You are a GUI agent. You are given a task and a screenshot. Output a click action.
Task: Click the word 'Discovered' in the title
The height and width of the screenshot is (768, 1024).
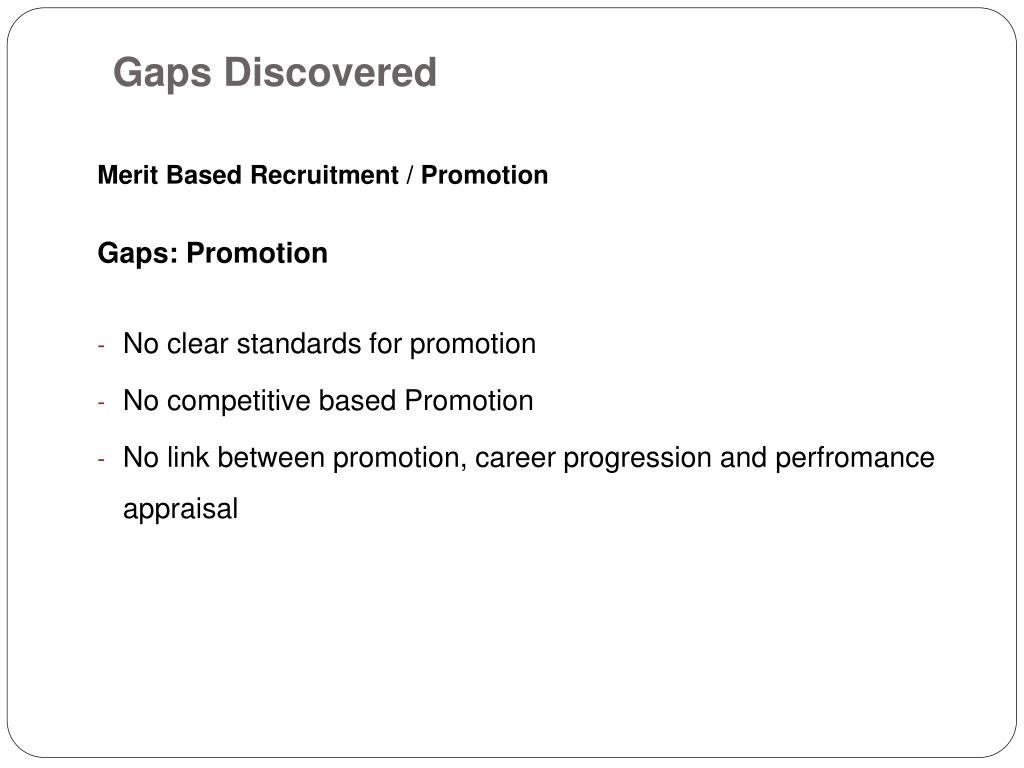[x=330, y=72]
